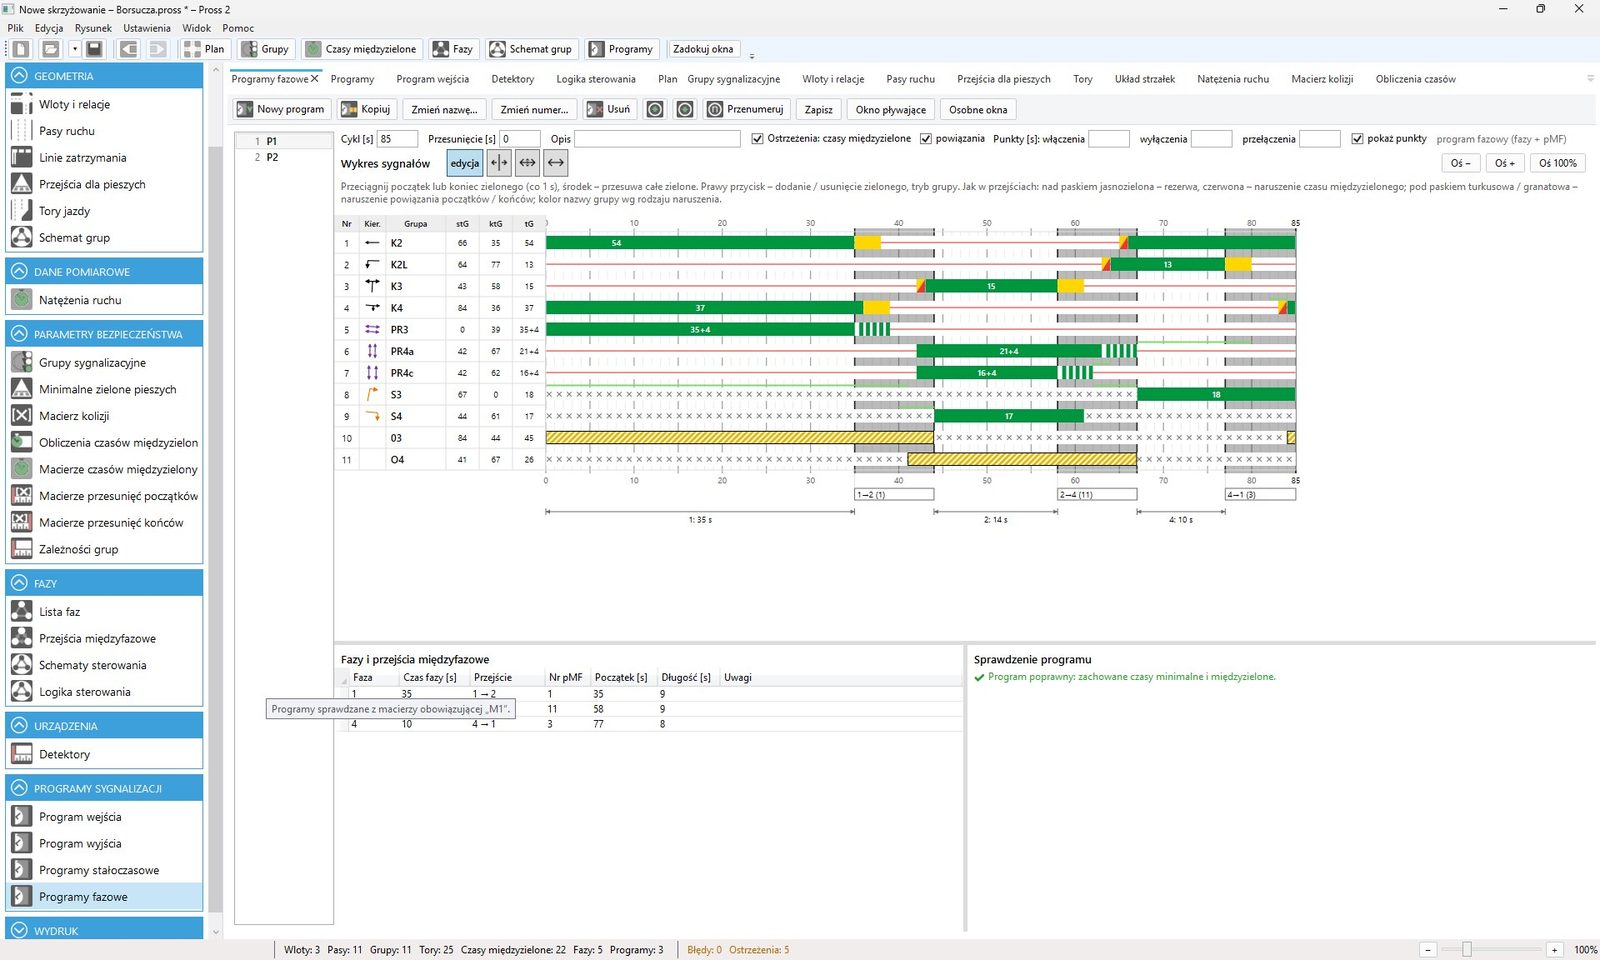Click the open file folder icon
Viewport: 1600px width, 960px height.
[50, 49]
